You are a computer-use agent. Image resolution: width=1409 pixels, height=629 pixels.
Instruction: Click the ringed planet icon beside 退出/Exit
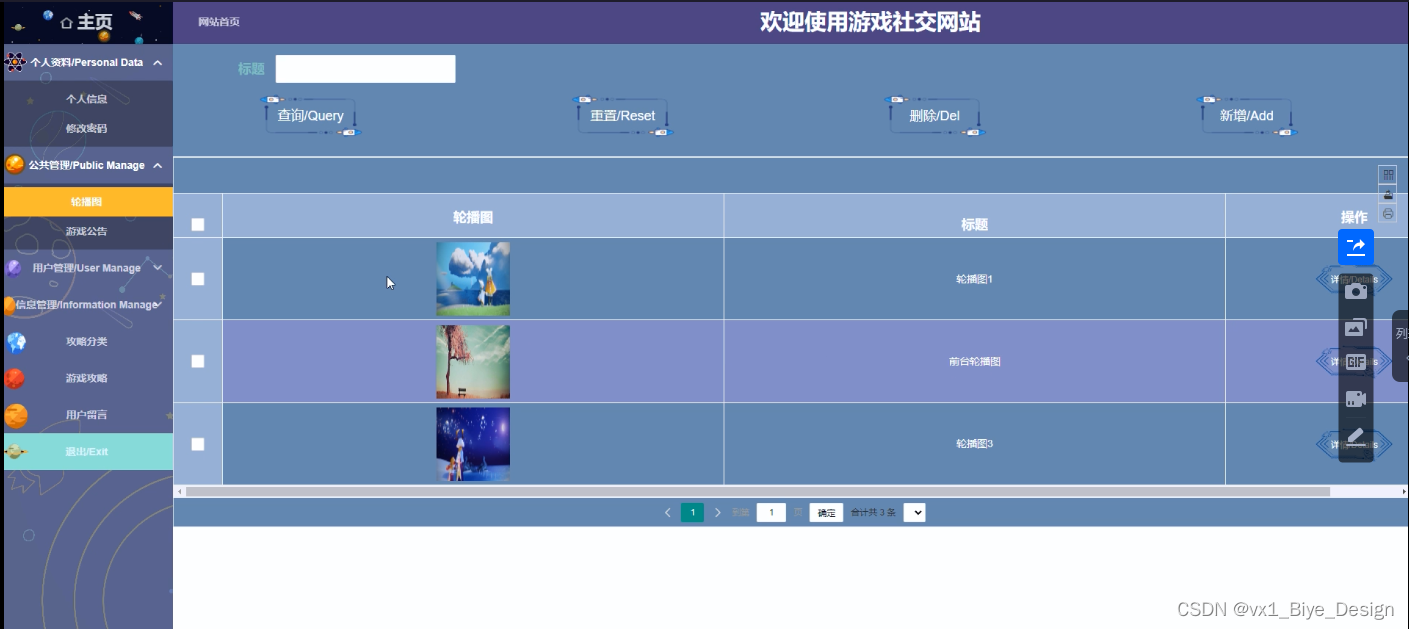pyautogui.click(x=16, y=452)
